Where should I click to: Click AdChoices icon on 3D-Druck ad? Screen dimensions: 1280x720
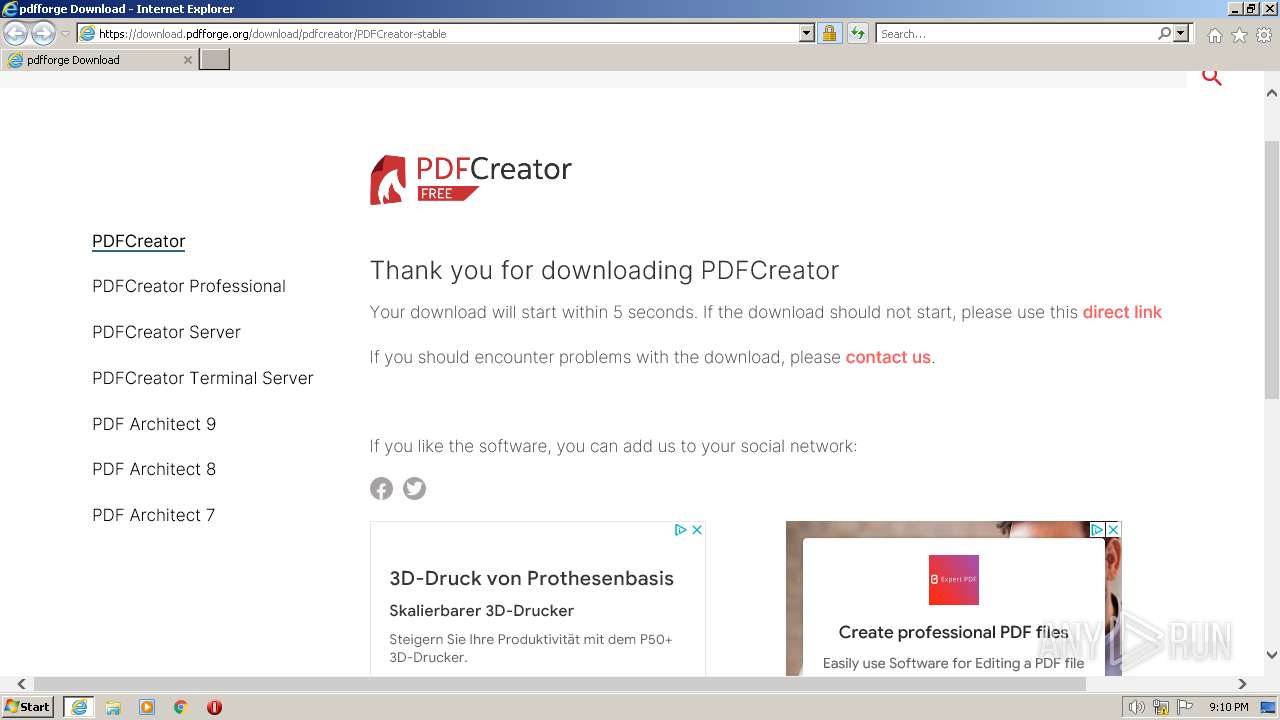(680, 530)
